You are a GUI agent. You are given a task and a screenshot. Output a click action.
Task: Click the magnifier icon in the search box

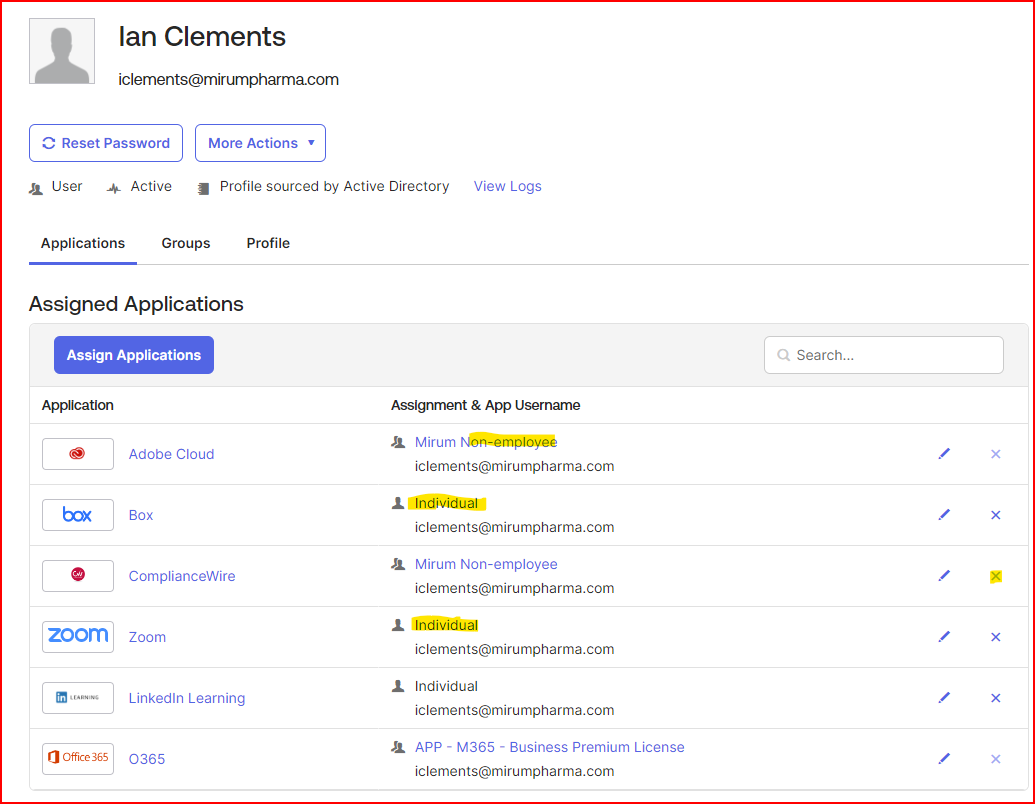[x=784, y=355]
